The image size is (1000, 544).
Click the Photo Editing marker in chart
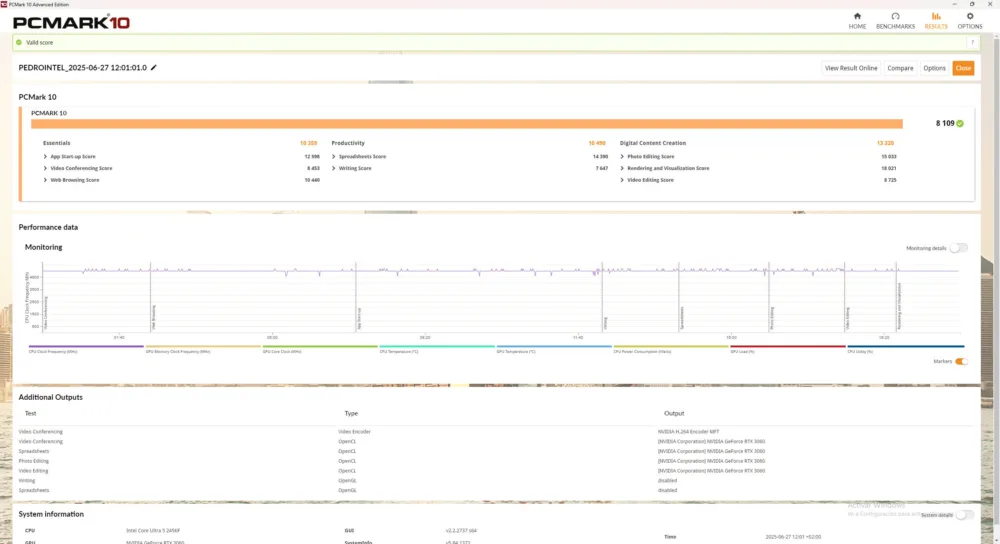(x=772, y=318)
